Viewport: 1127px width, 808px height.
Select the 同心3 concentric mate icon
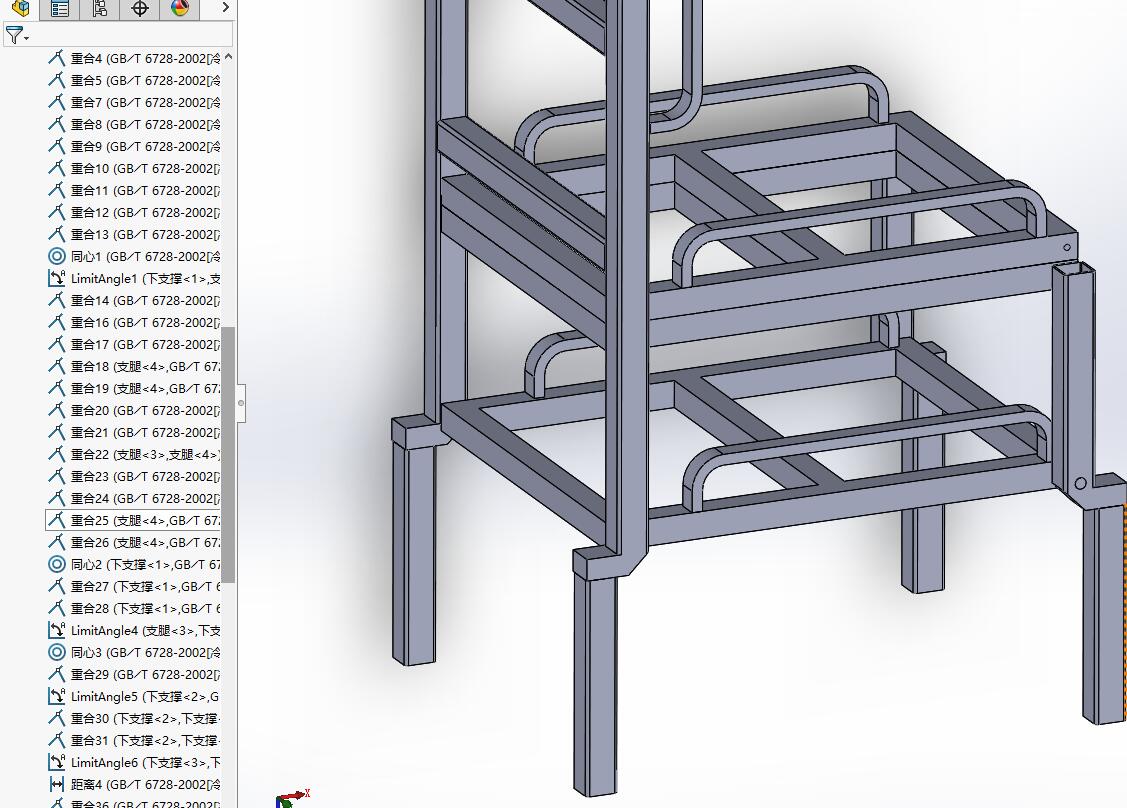pos(57,652)
